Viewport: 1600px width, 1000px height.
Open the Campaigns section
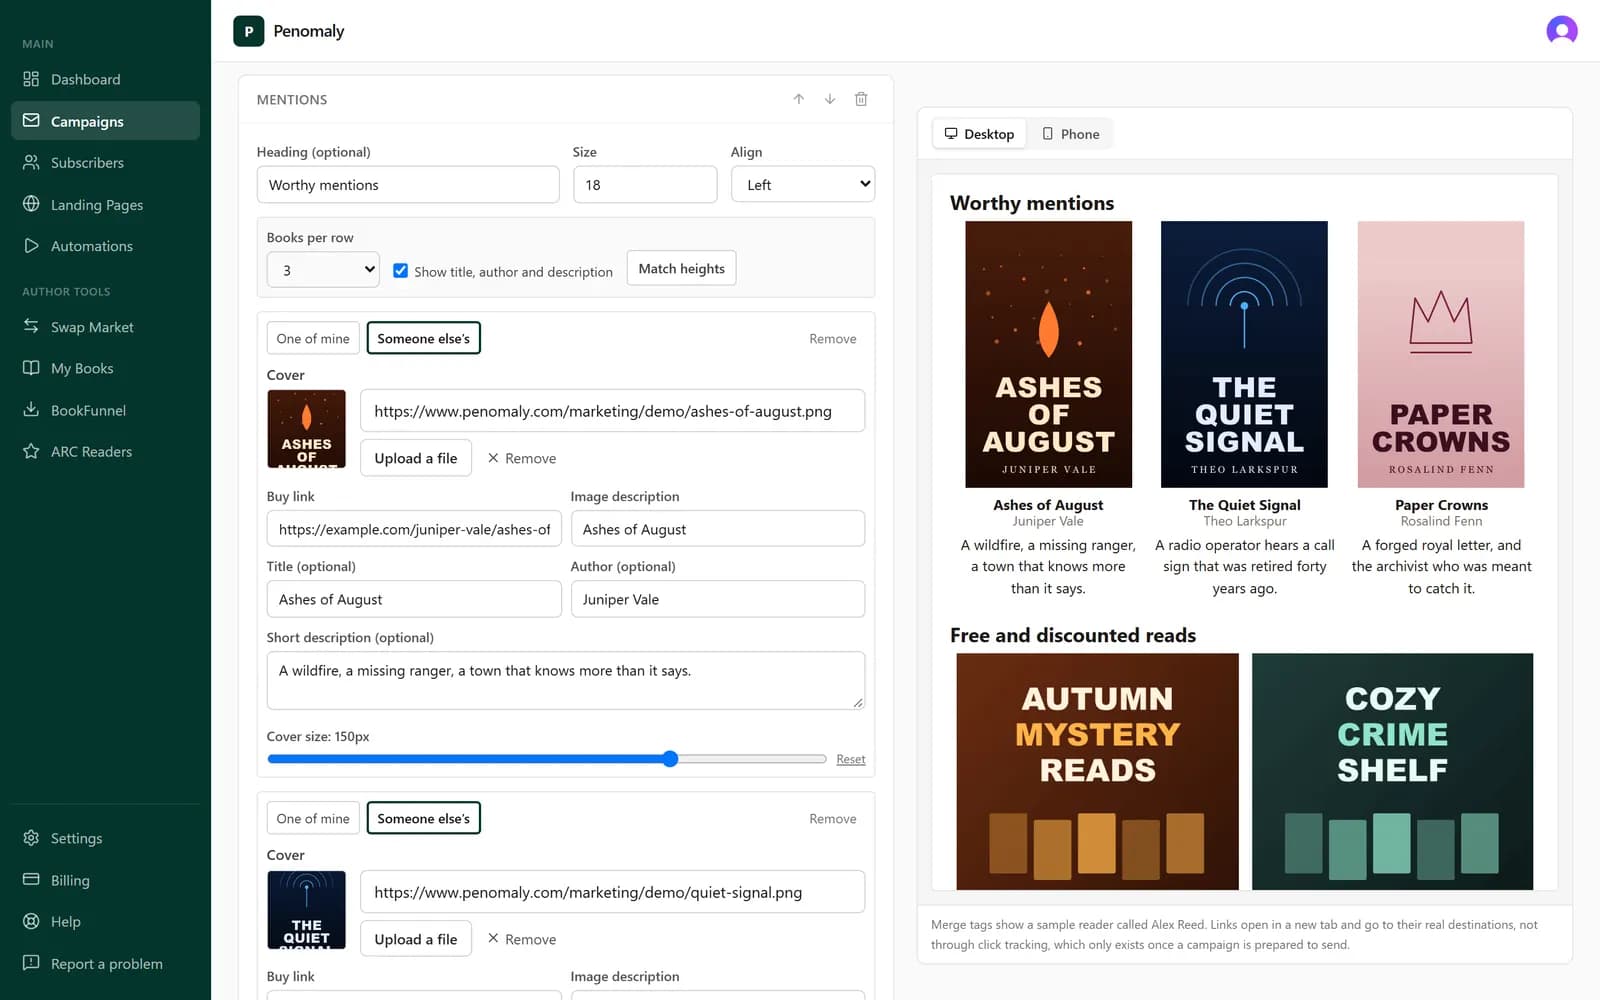point(105,121)
